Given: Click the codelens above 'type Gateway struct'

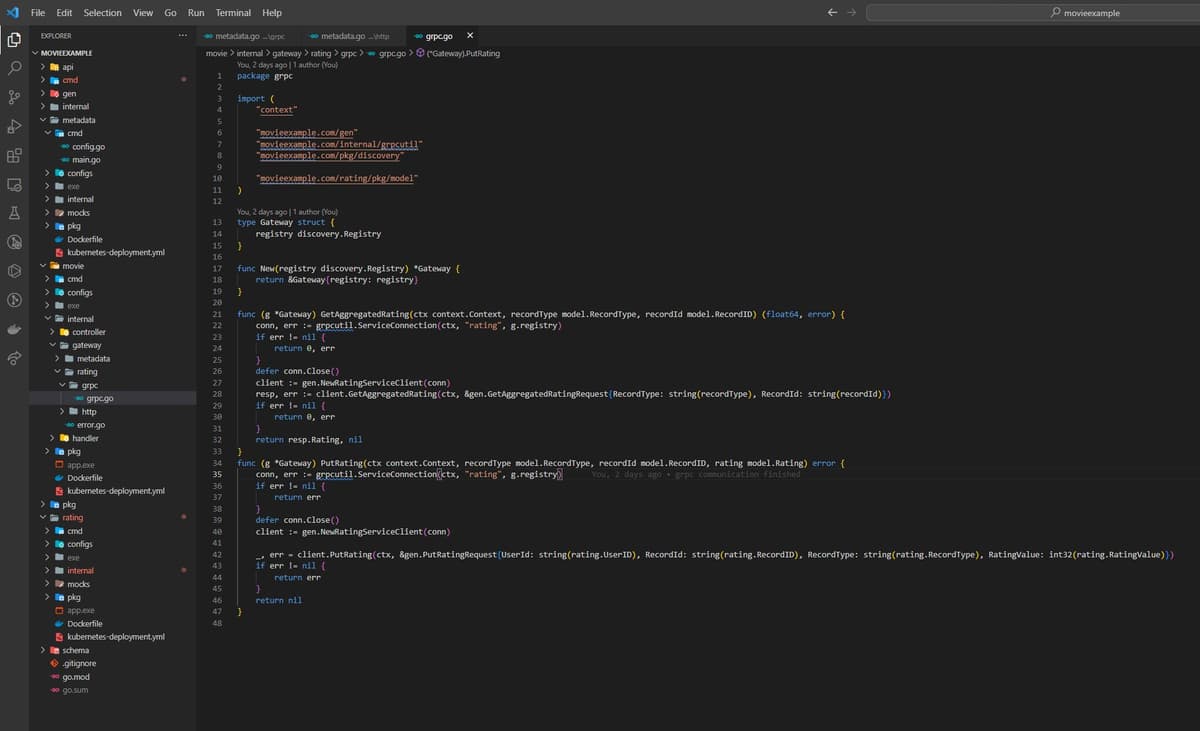Looking at the screenshot, I should coord(287,212).
